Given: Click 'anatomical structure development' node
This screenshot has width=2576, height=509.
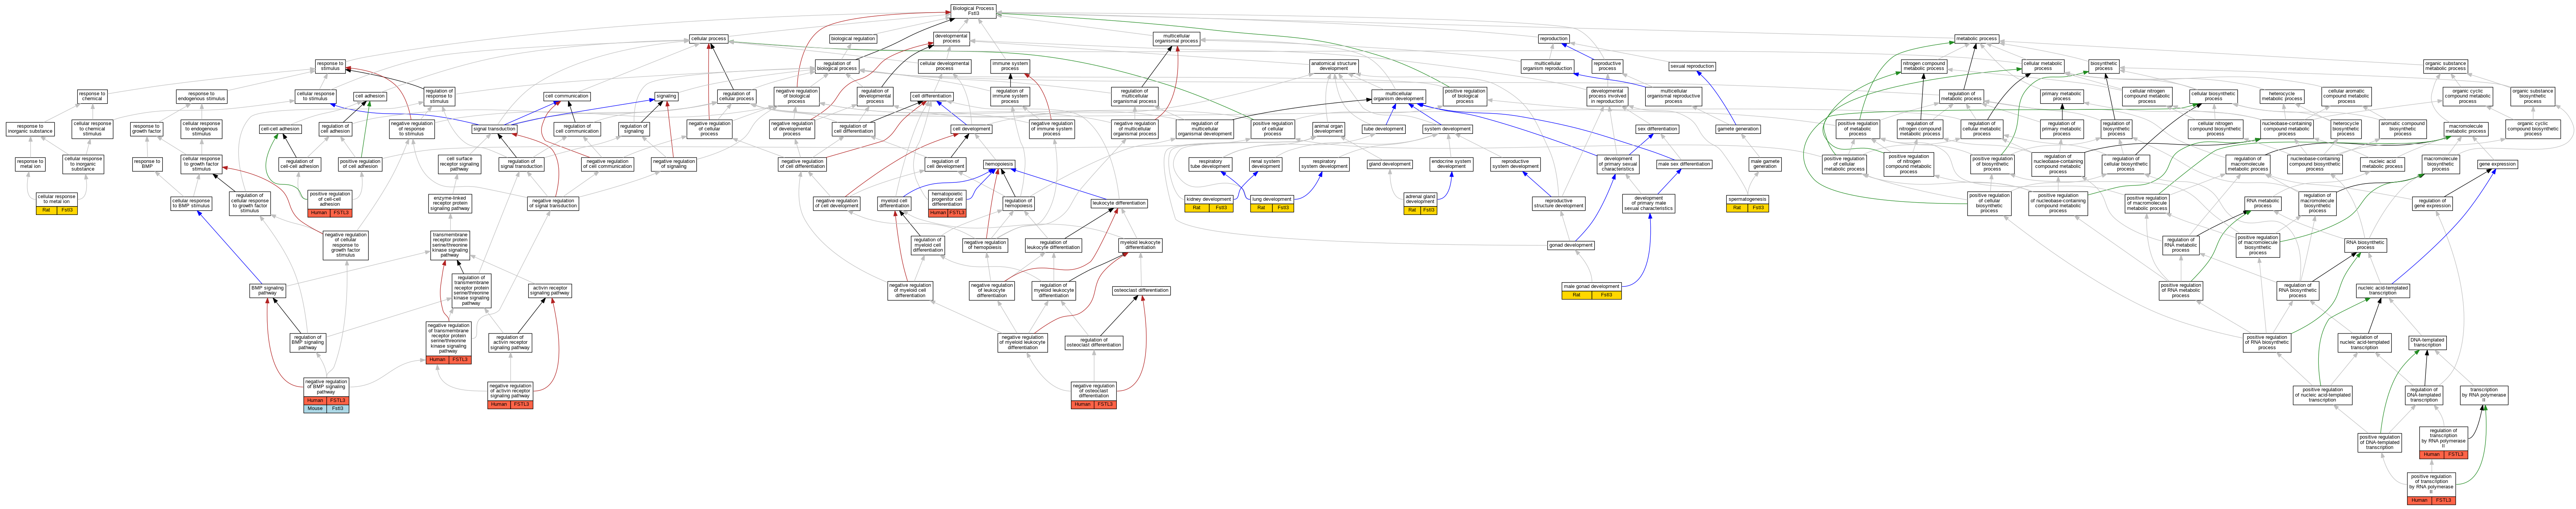Looking at the screenshot, I should coord(1334,66).
